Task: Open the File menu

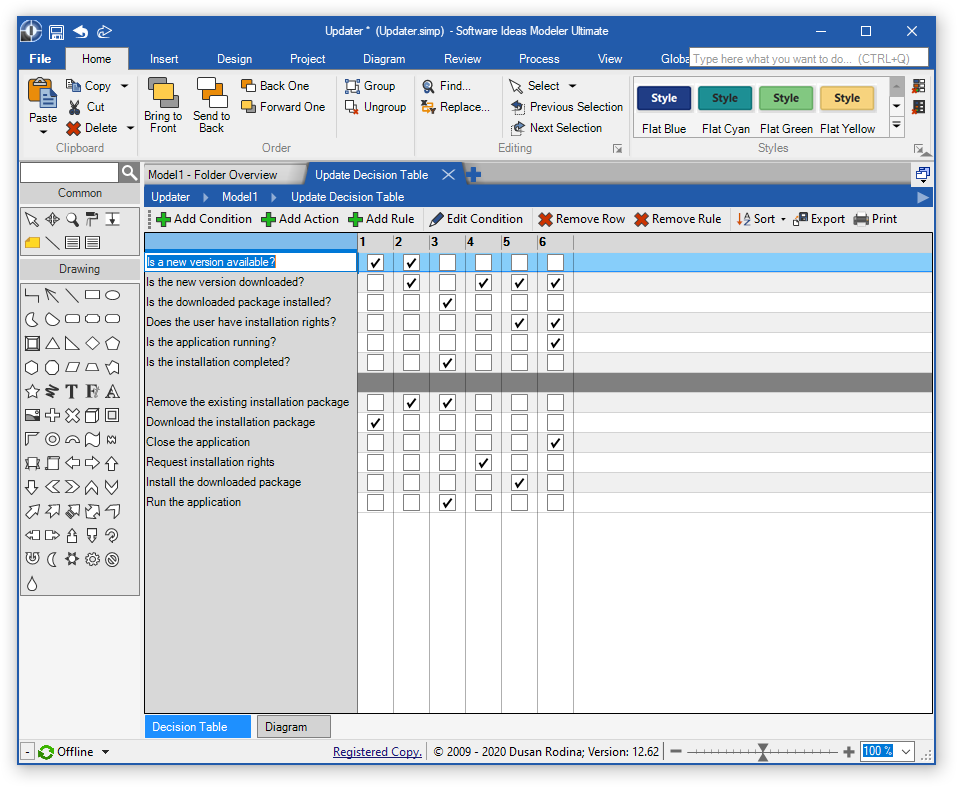Action: [40, 59]
